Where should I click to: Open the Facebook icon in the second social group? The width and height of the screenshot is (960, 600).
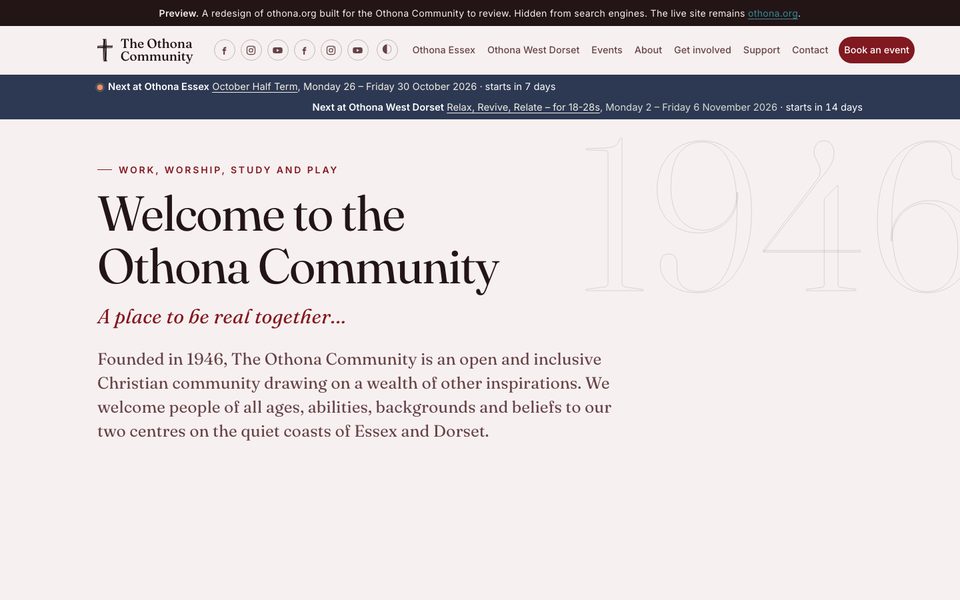click(304, 50)
